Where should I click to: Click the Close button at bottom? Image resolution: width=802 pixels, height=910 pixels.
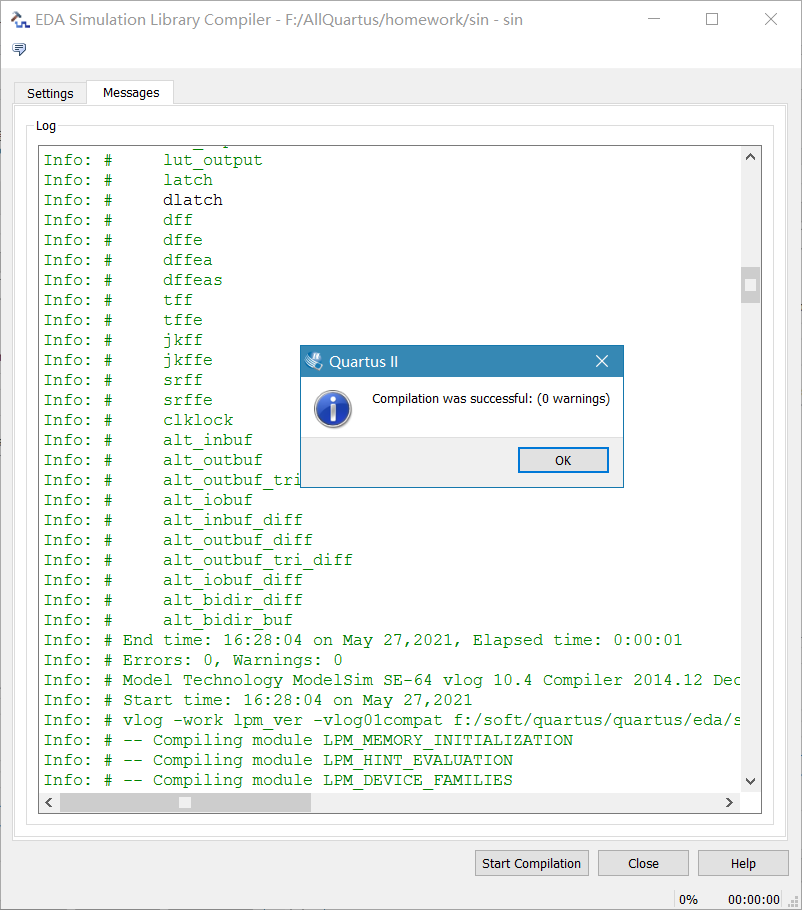643,864
